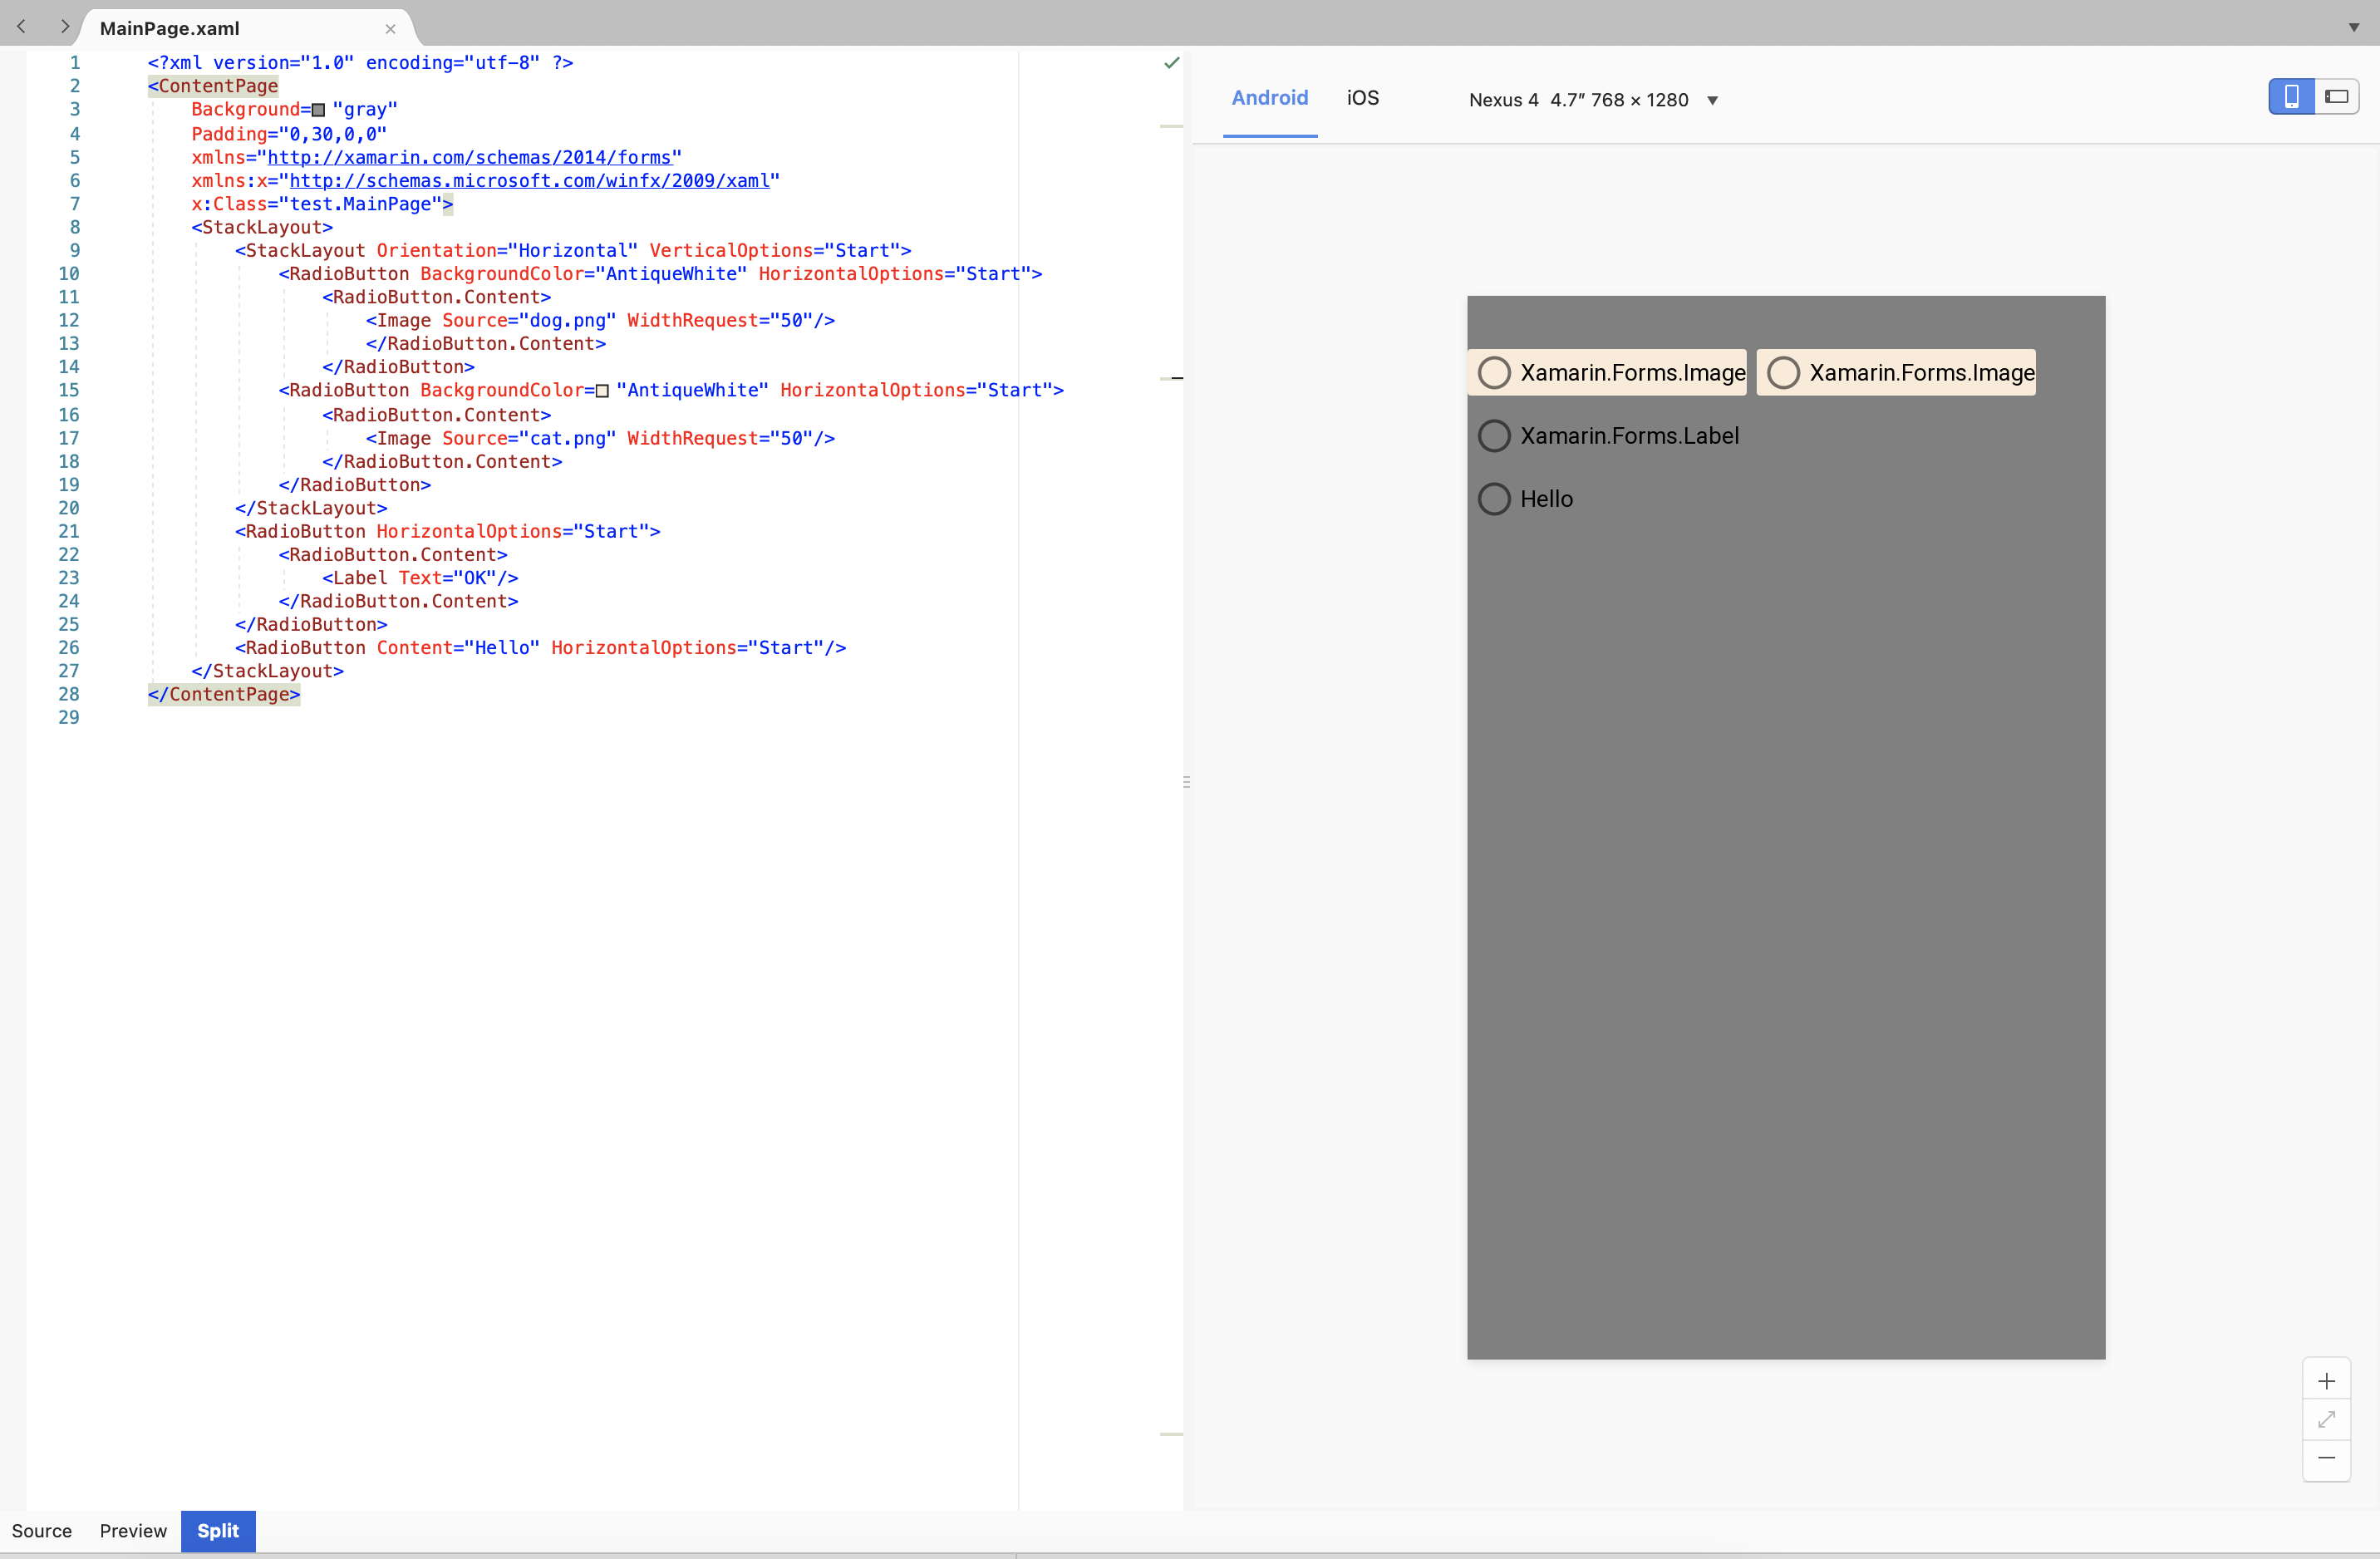2380x1559 pixels.
Task: Switch the preview to portrait orientation
Action: [x=2291, y=96]
